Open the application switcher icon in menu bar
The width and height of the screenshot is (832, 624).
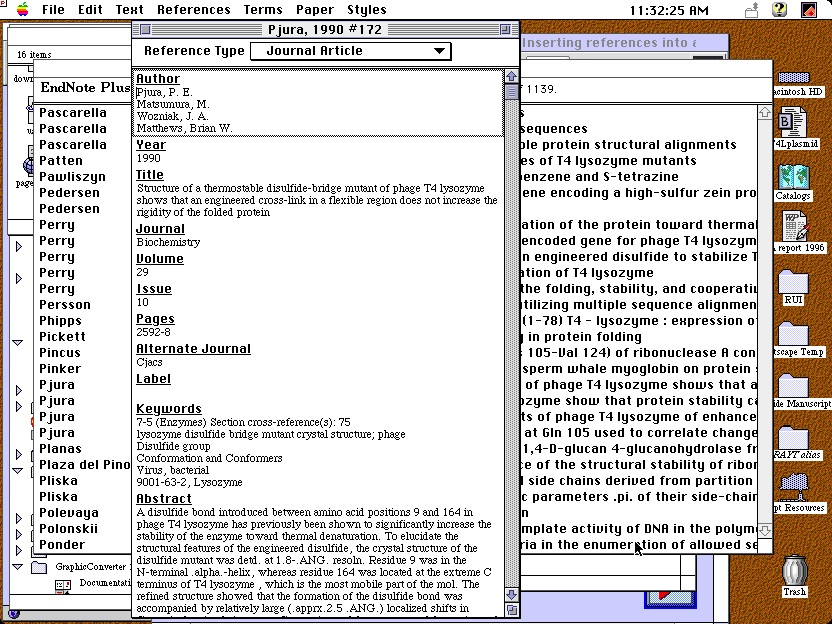click(809, 10)
